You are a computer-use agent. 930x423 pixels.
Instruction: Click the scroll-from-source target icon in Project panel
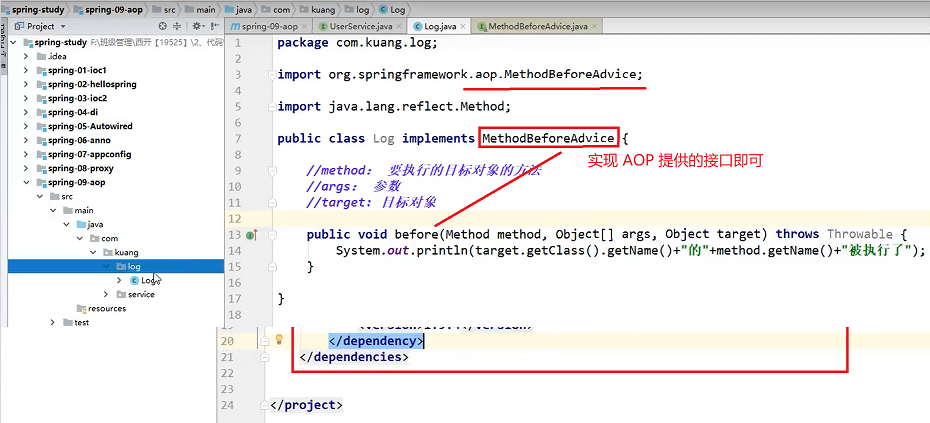(163, 26)
